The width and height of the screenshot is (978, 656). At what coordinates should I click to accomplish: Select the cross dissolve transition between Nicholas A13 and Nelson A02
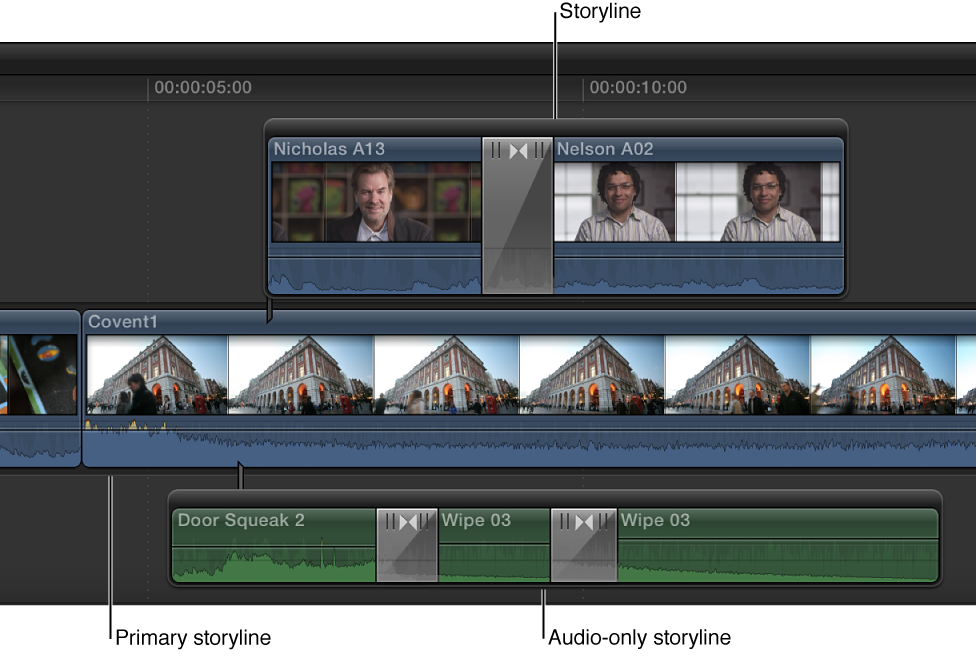(x=517, y=216)
